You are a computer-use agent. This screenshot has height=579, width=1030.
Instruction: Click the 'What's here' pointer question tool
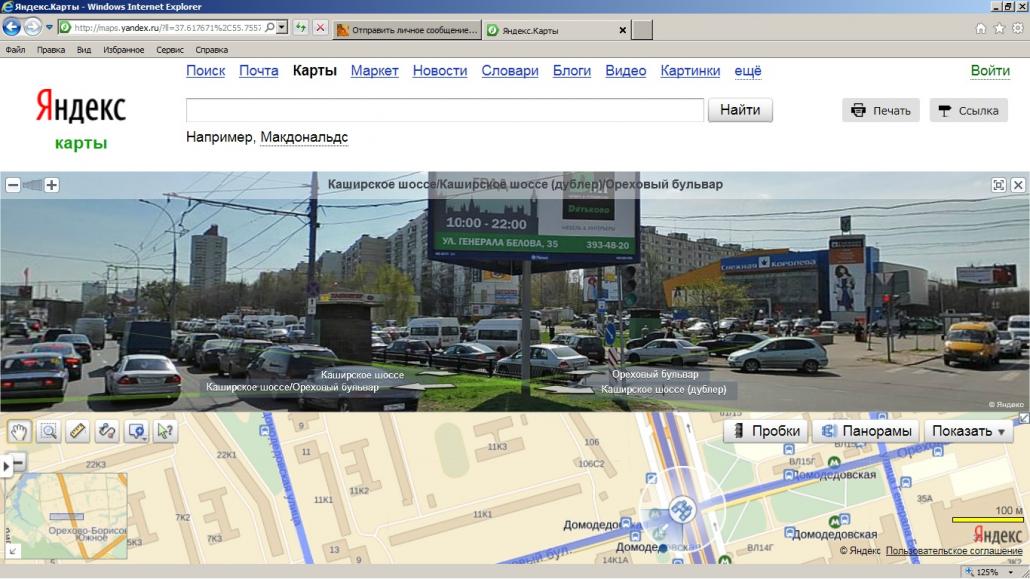click(165, 431)
